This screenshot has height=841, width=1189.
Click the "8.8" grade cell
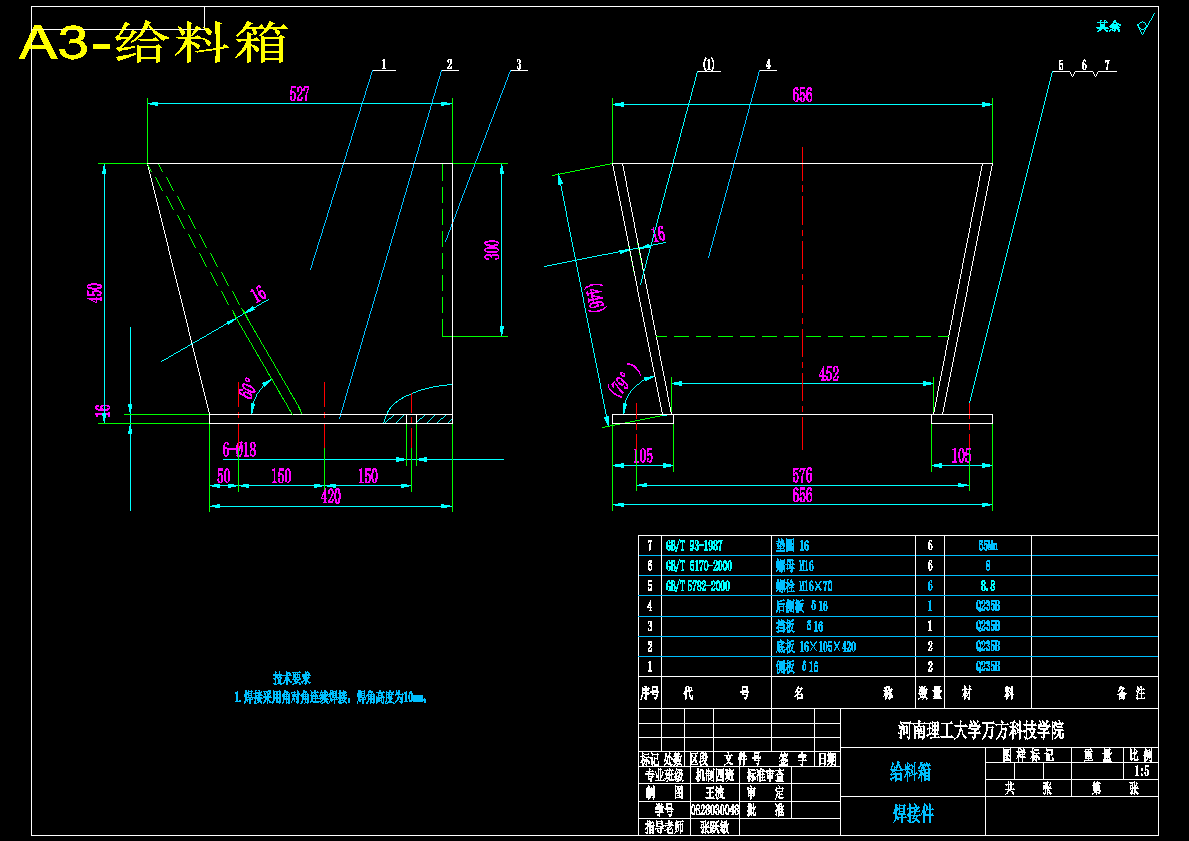point(987,586)
